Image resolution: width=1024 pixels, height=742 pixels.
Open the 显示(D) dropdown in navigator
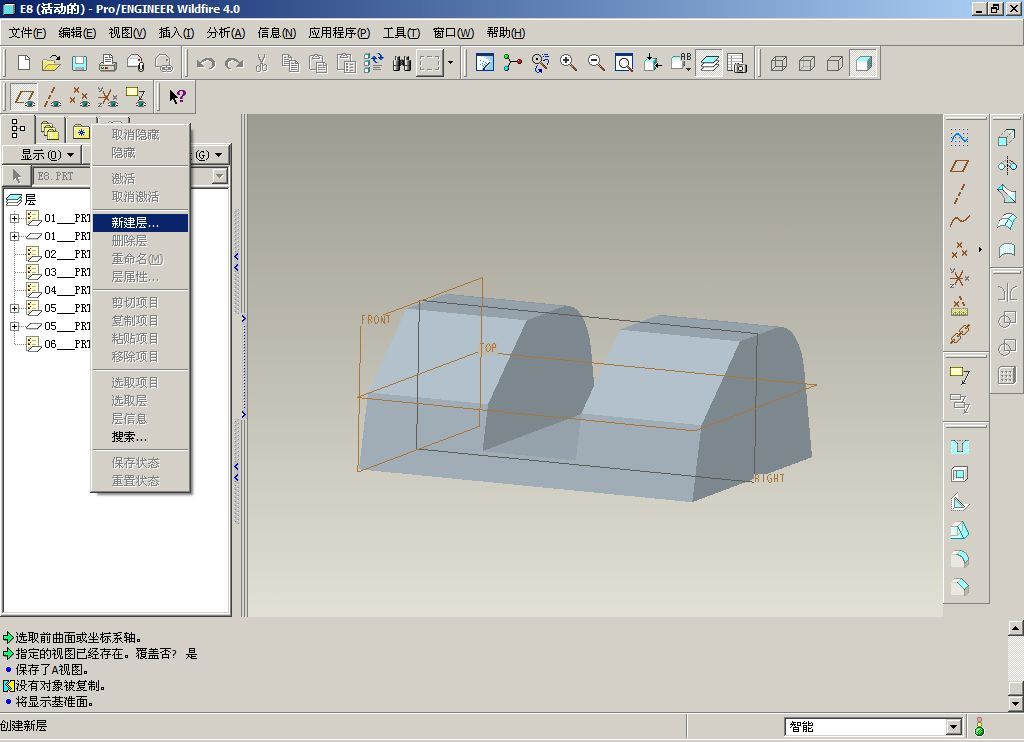[42, 155]
